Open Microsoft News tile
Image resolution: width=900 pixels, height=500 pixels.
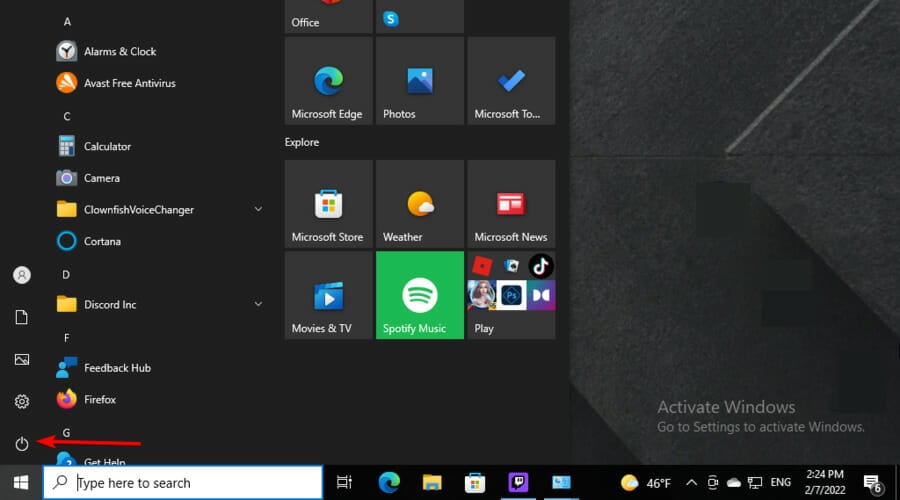click(x=511, y=204)
